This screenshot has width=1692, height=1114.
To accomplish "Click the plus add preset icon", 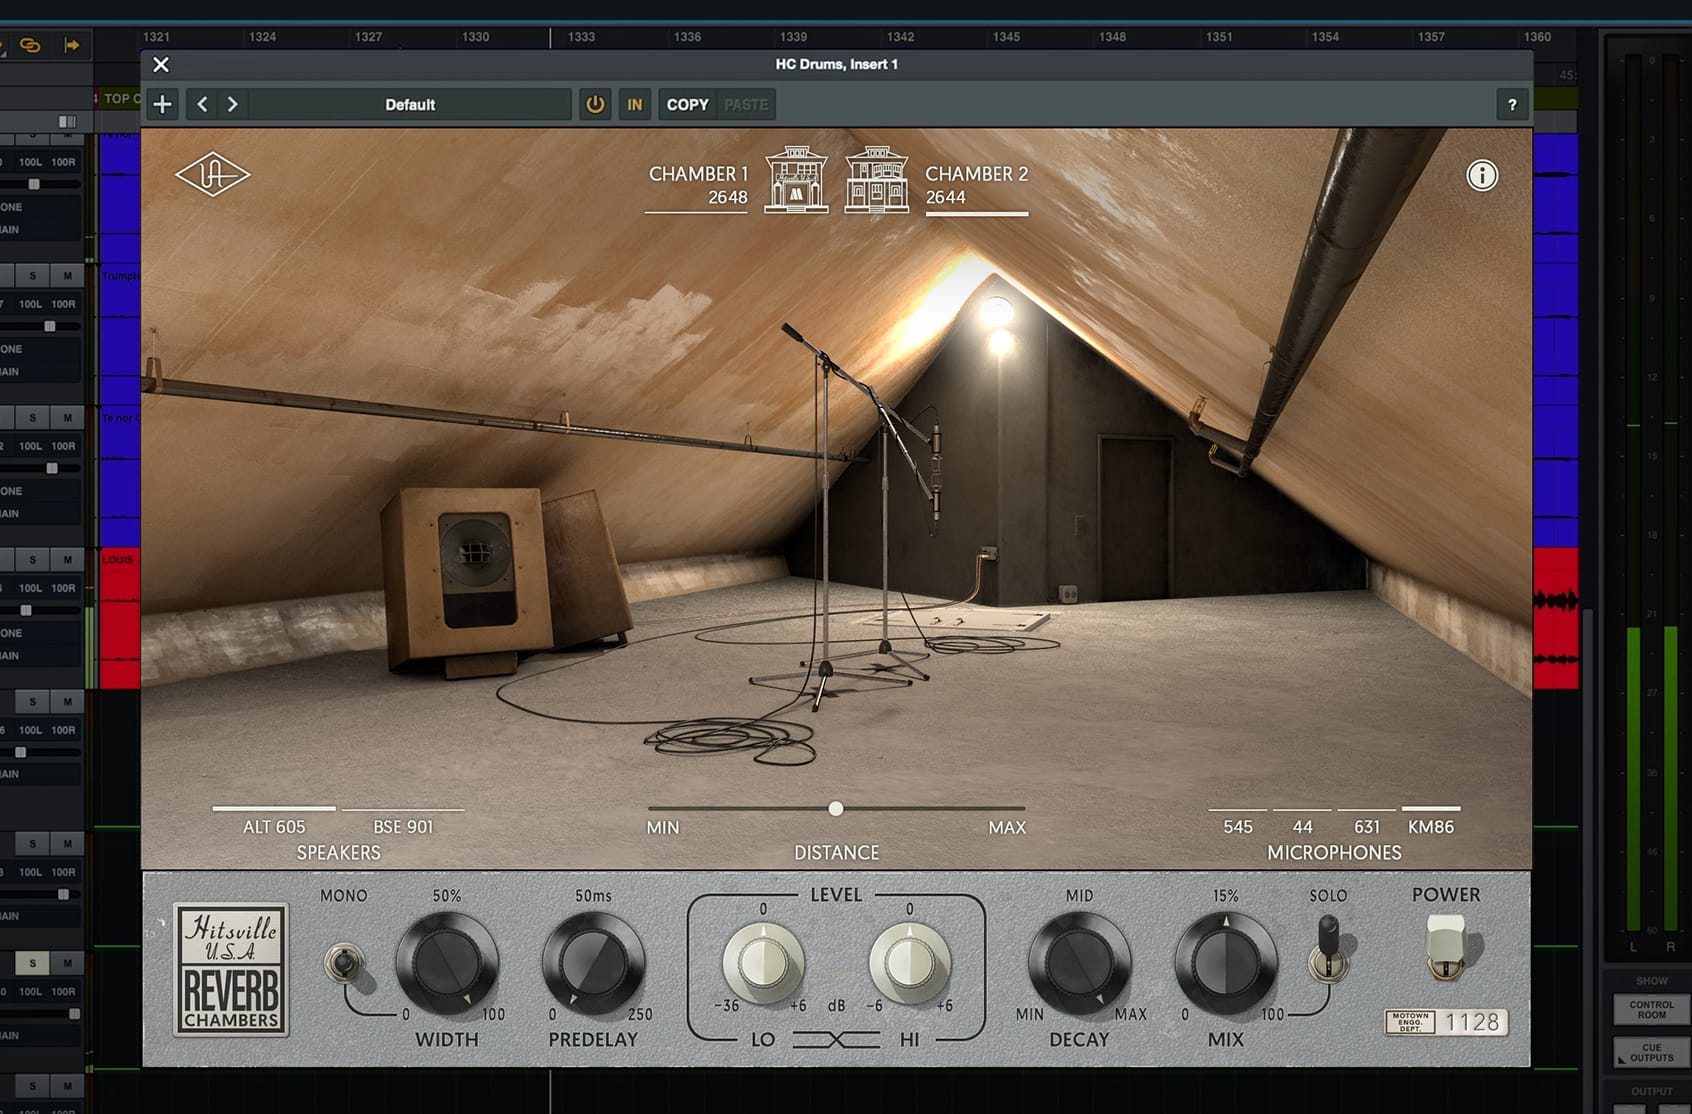I will (x=162, y=104).
